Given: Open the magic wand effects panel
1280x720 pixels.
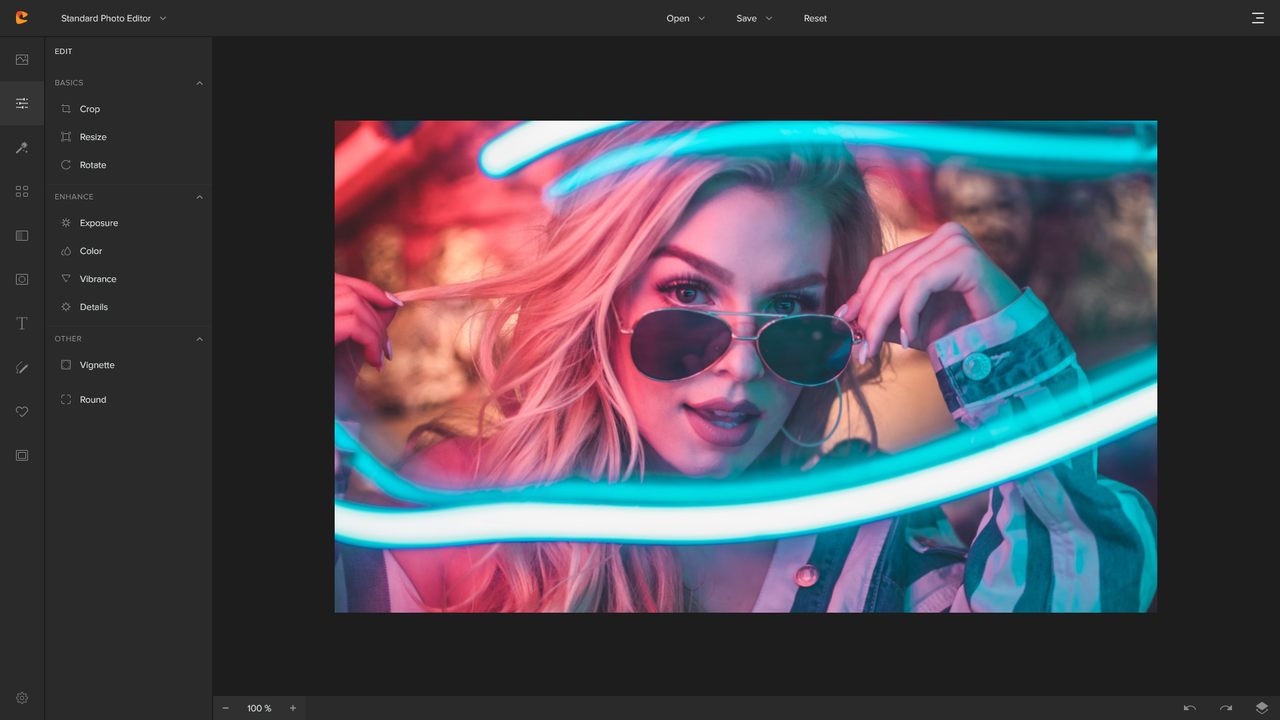Looking at the screenshot, I should pos(22,148).
